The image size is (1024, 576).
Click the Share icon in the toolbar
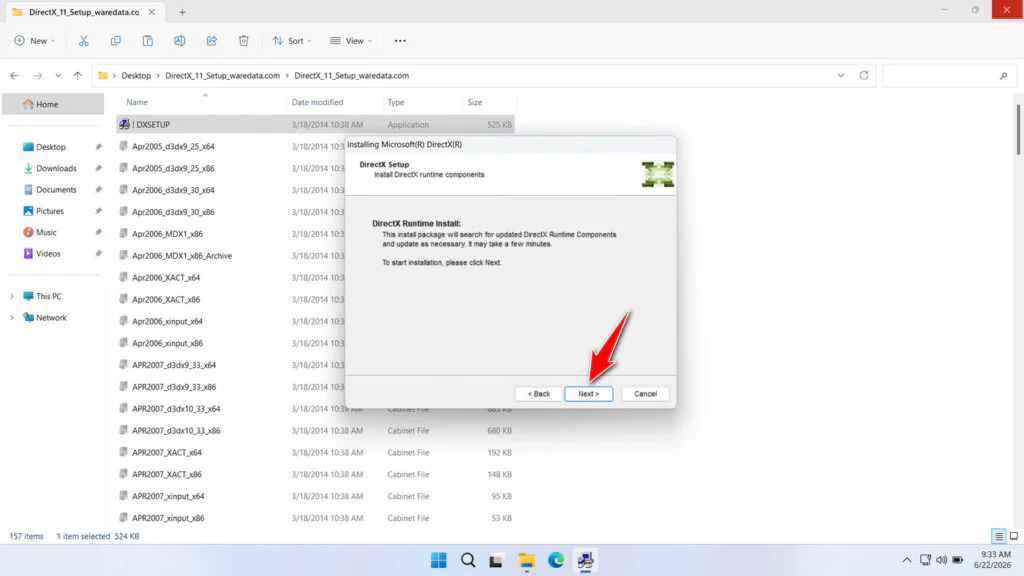(x=212, y=40)
